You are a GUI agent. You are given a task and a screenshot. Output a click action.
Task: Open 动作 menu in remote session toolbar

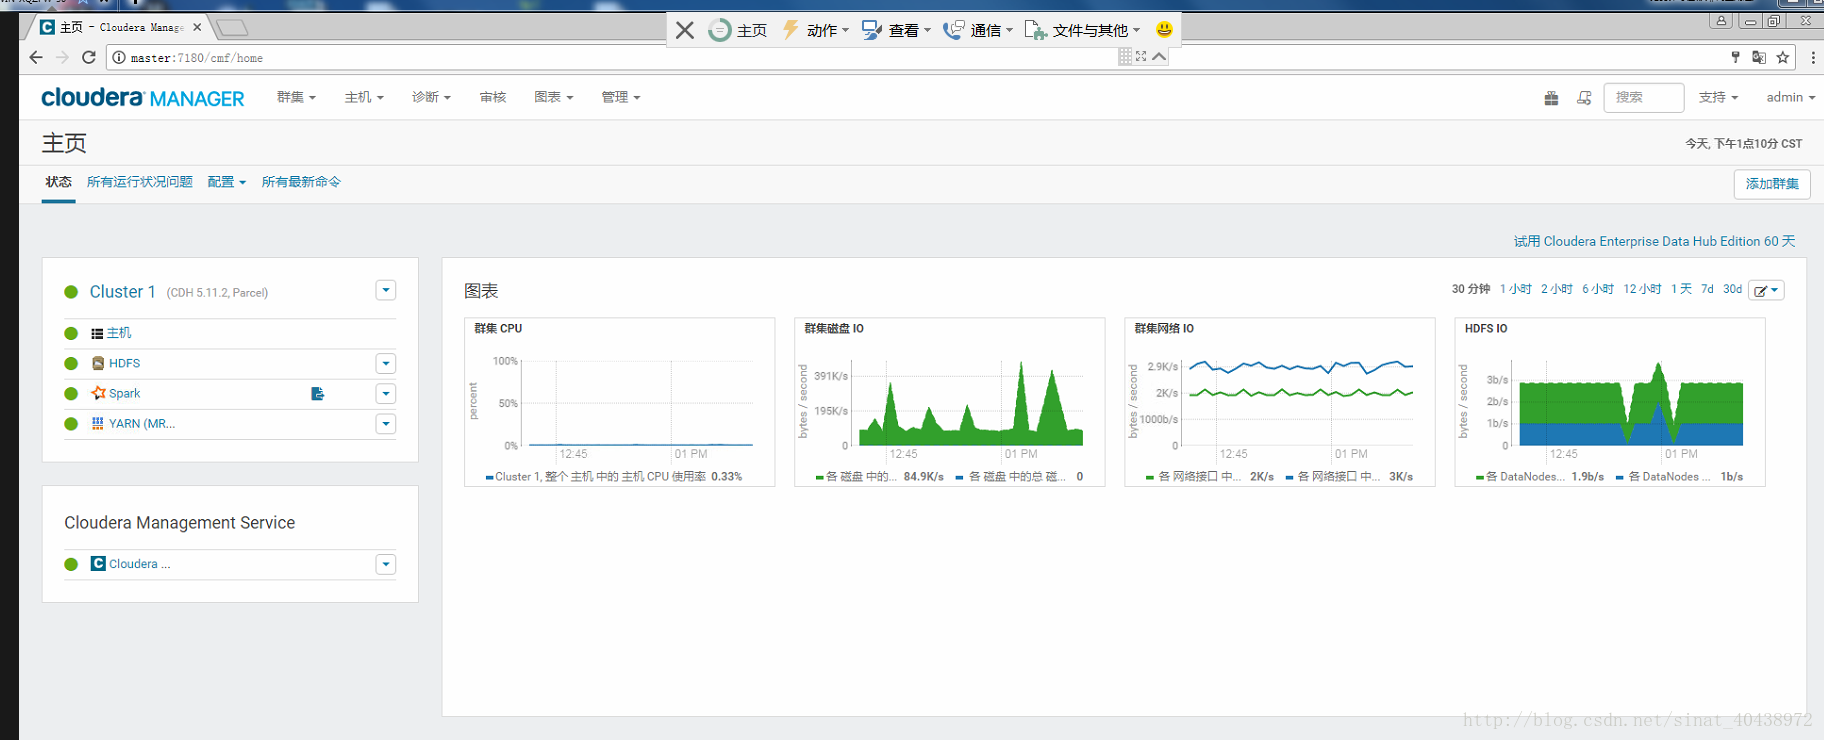pyautogui.click(x=816, y=30)
